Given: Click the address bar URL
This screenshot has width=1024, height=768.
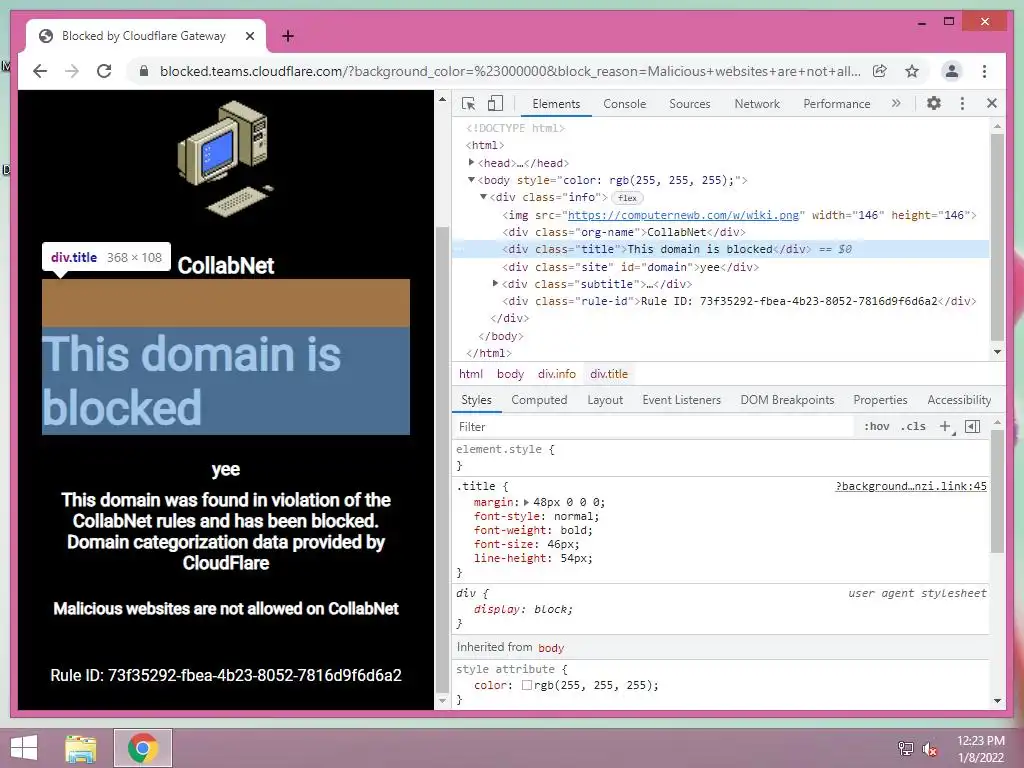Looking at the screenshot, I should 509,71.
